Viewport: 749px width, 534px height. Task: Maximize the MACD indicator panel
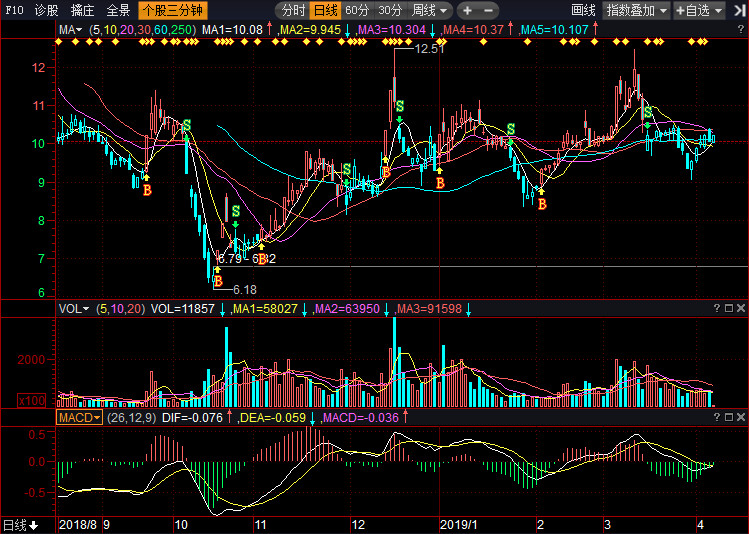click(727, 417)
